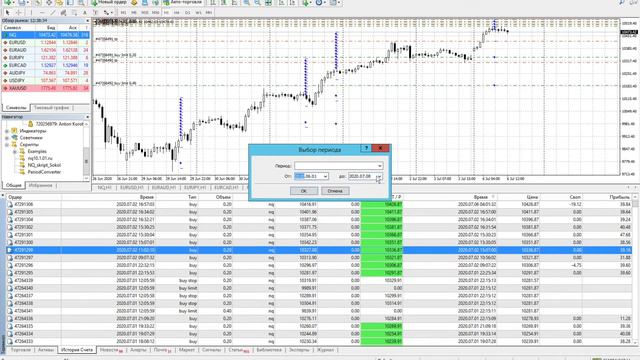The height and width of the screenshot is (360, 640).
Task: Switch chart to D1 timeframe
Action: tap(187, 13)
